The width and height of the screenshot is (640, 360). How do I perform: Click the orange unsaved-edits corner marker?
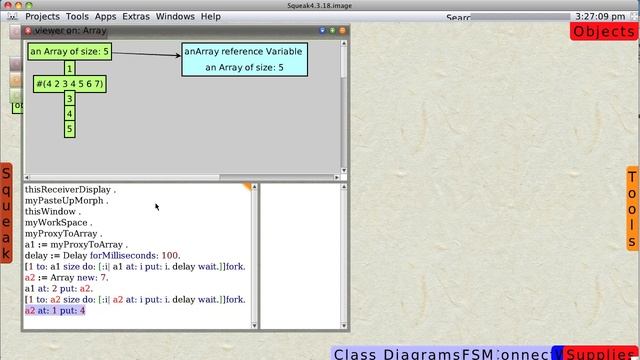click(247, 187)
